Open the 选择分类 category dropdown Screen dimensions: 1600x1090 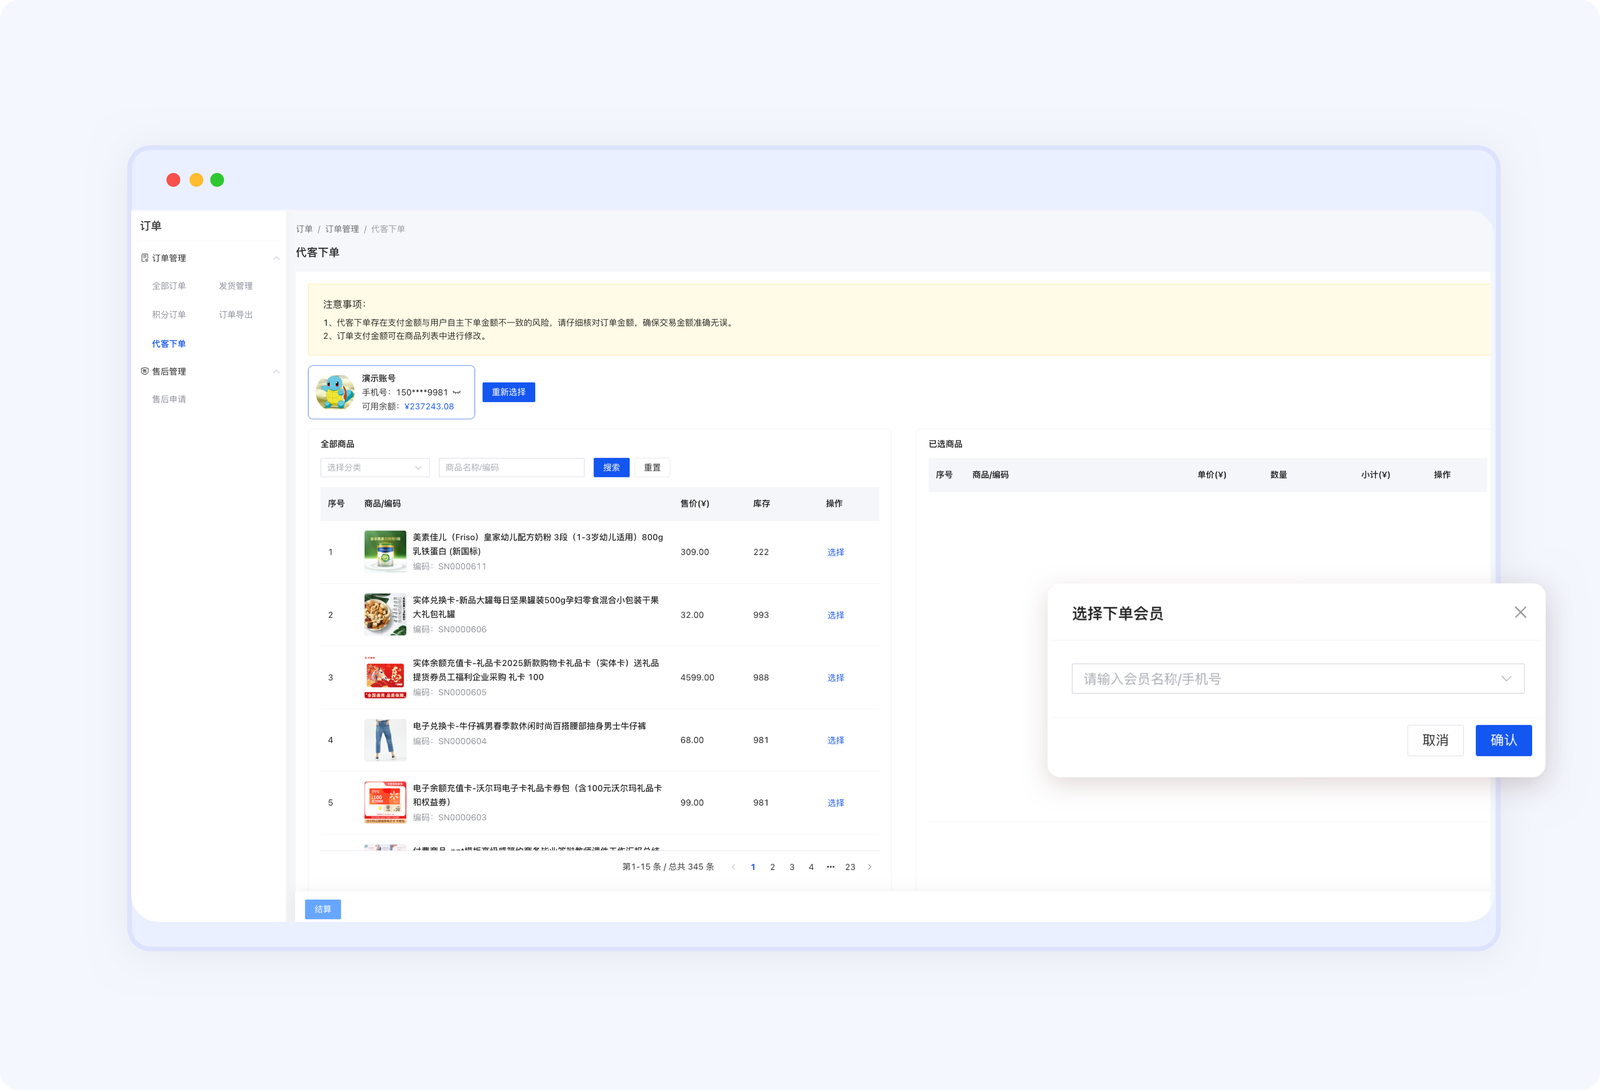pos(374,467)
